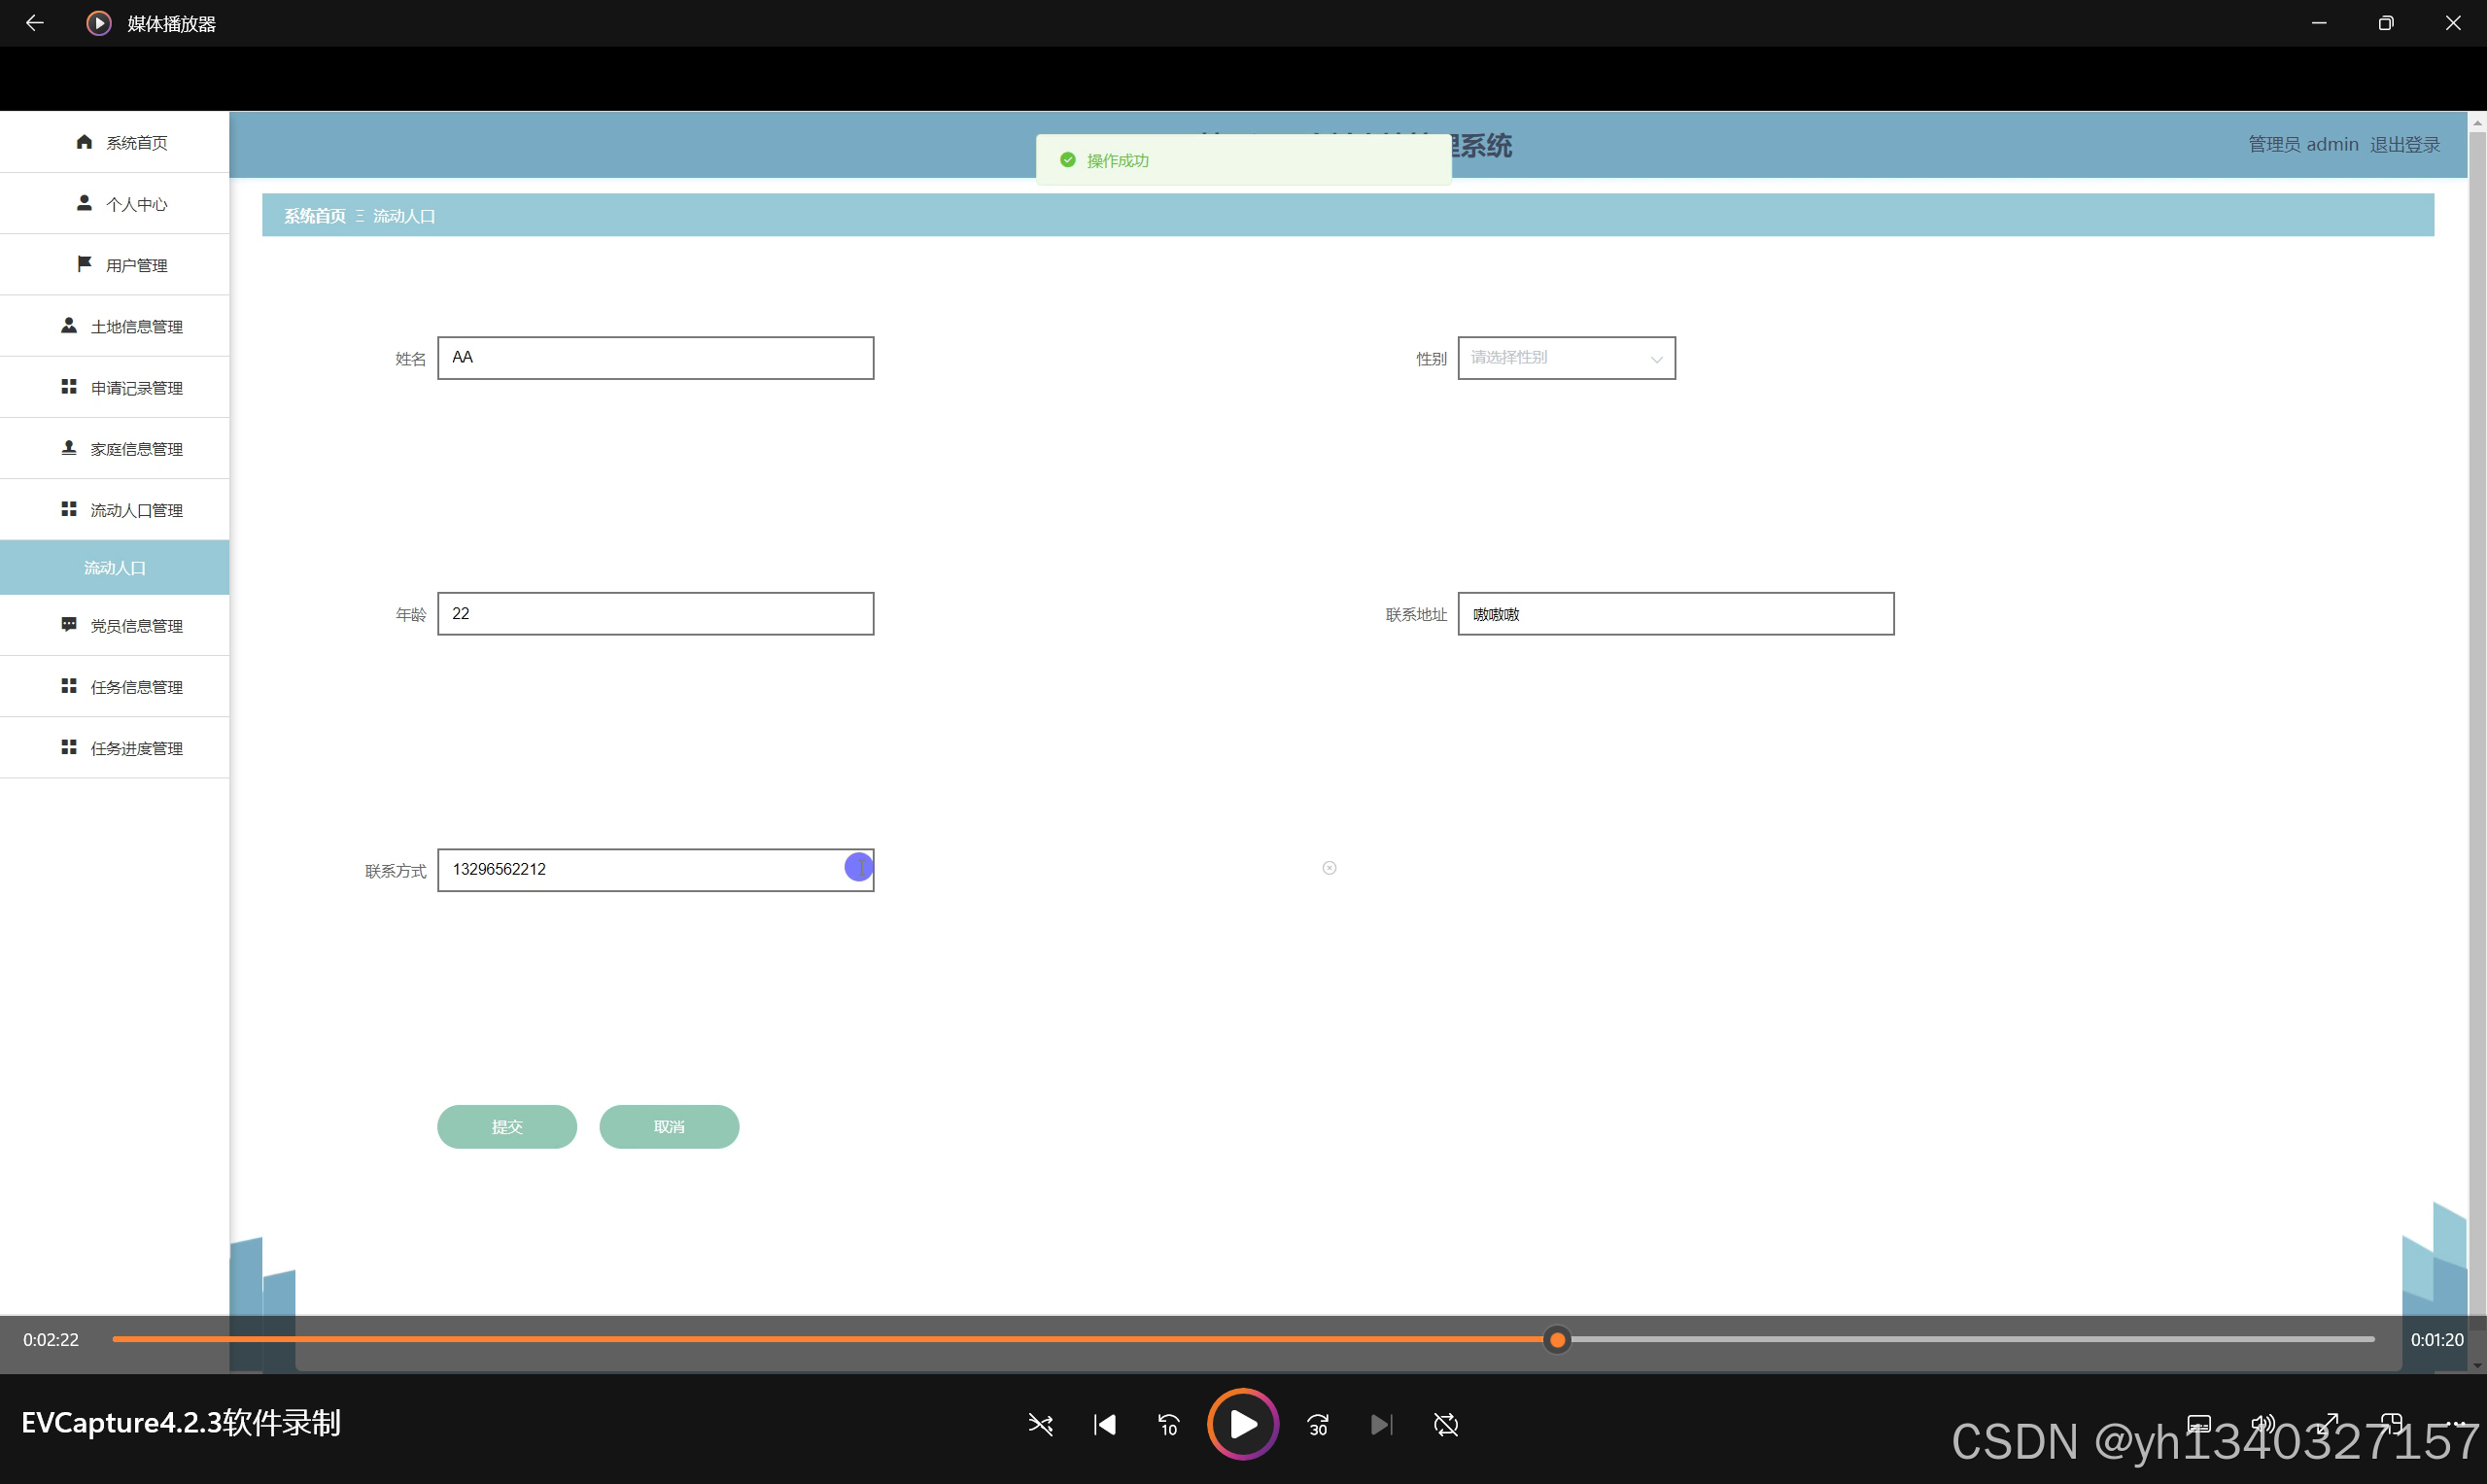Open the 性别 dropdown selector
Screen dimensions: 2487x1484
tap(1566, 358)
